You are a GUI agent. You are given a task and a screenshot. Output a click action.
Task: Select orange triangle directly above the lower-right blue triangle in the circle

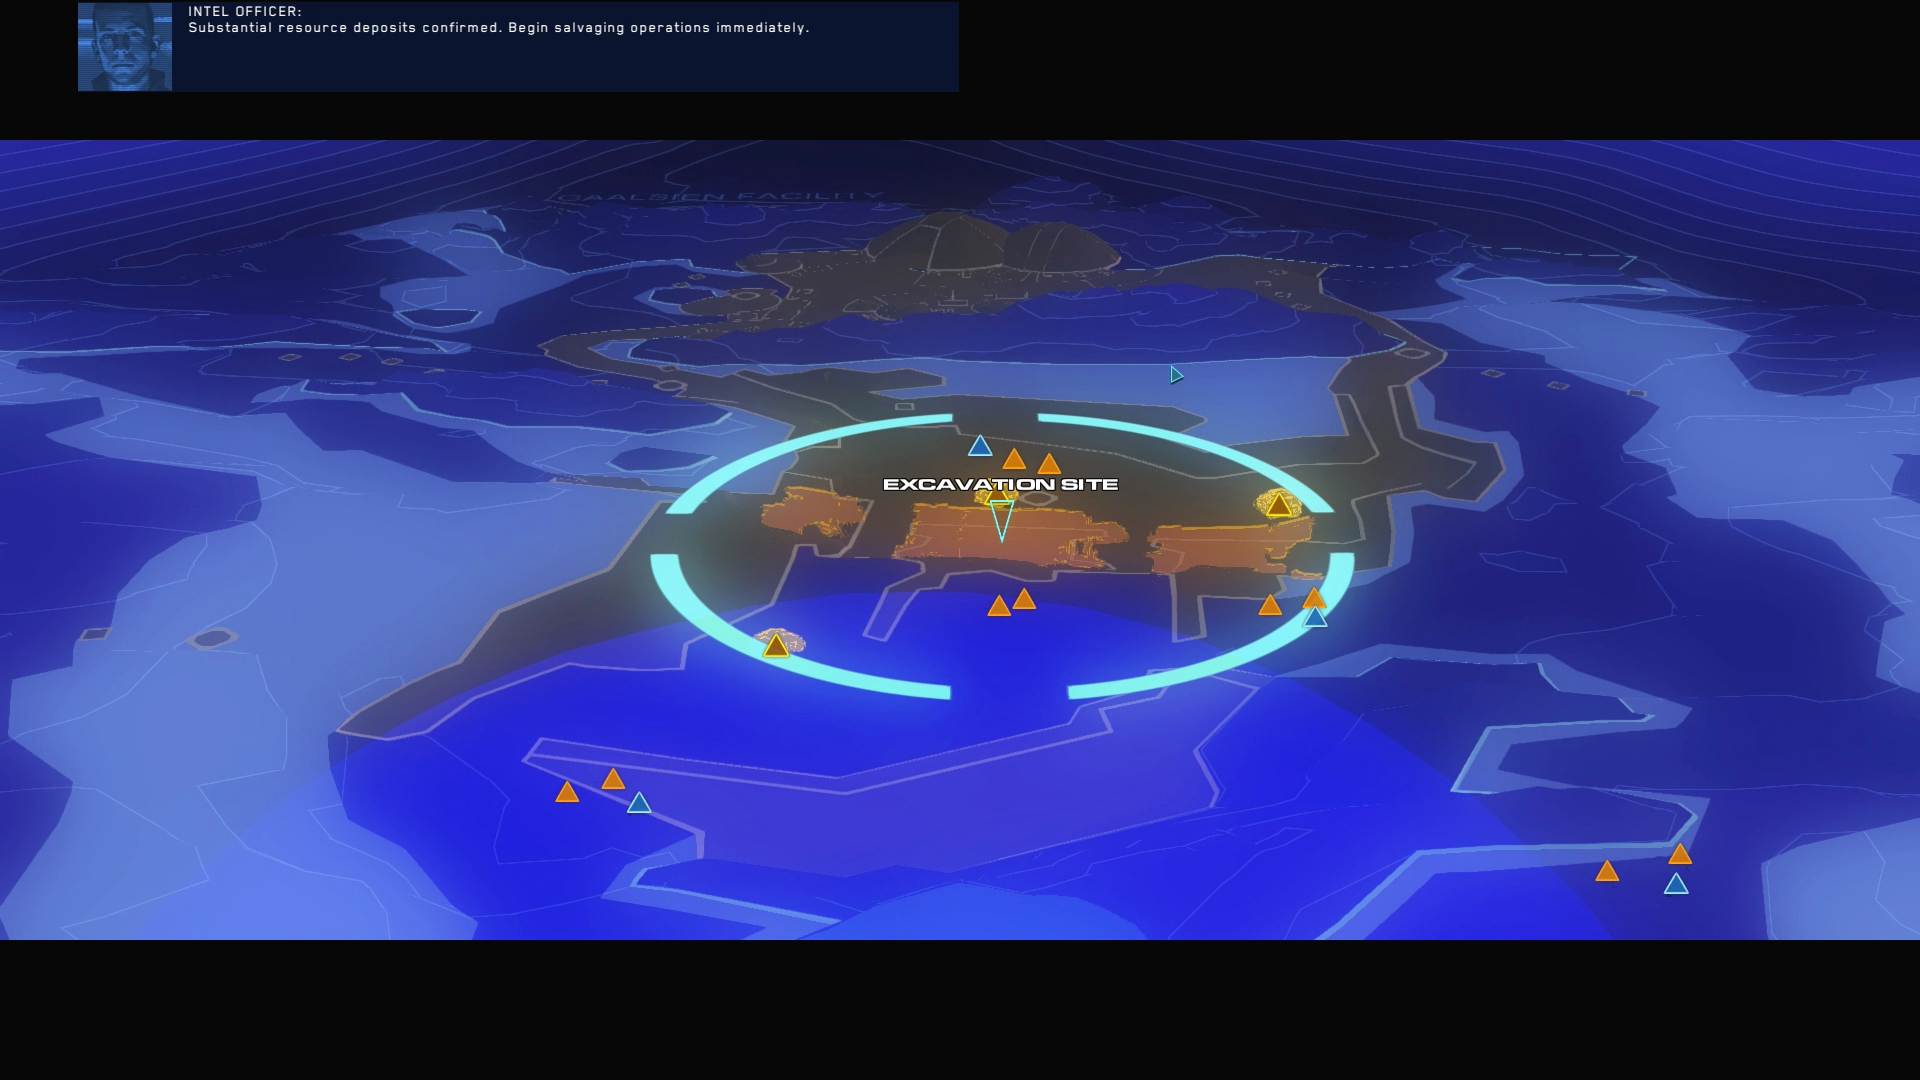tap(1314, 599)
